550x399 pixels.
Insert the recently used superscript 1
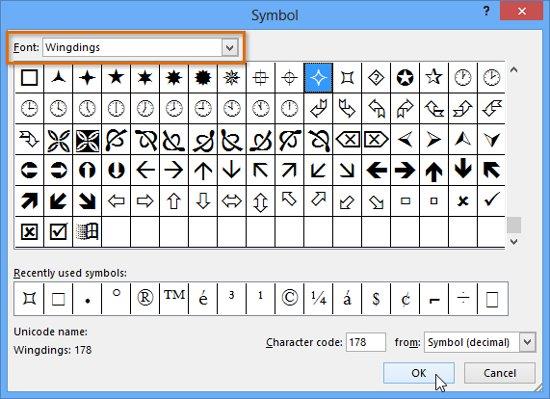(261, 298)
